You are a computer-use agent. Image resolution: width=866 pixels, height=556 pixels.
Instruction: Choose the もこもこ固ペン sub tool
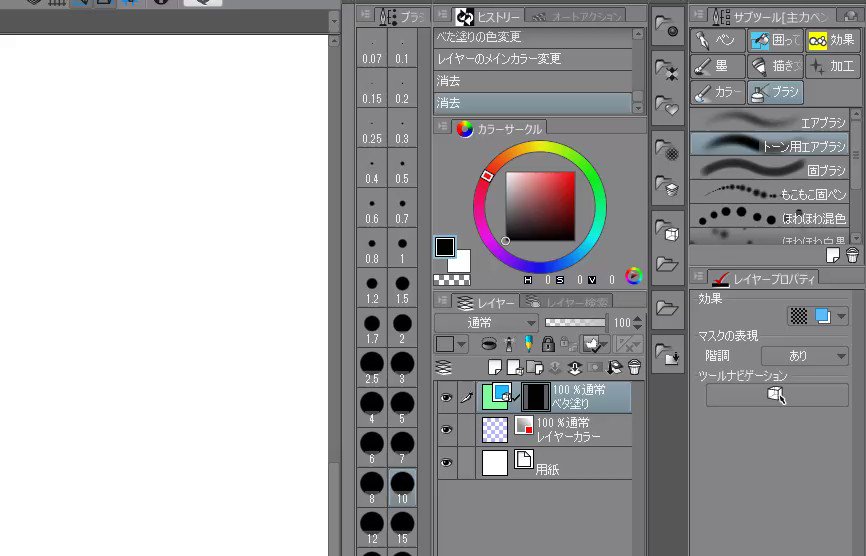coord(769,193)
